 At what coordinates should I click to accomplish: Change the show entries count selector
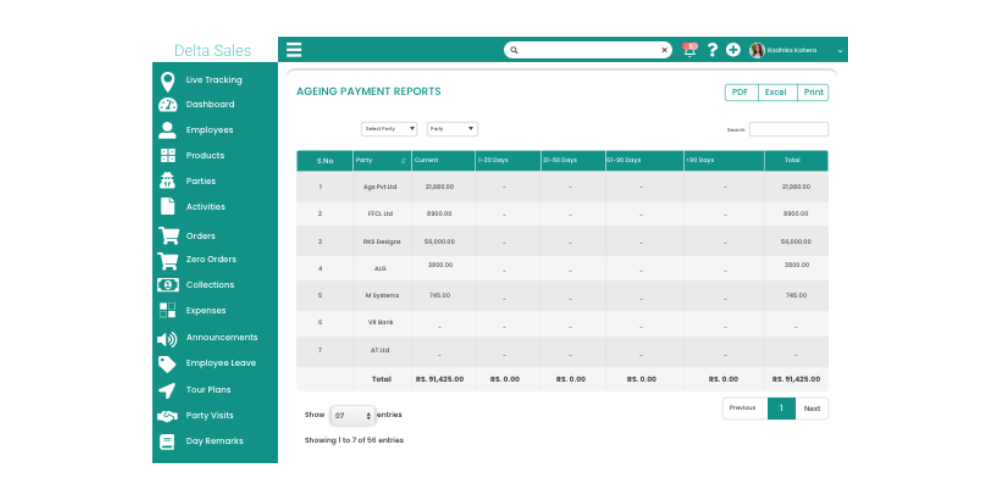click(x=353, y=416)
